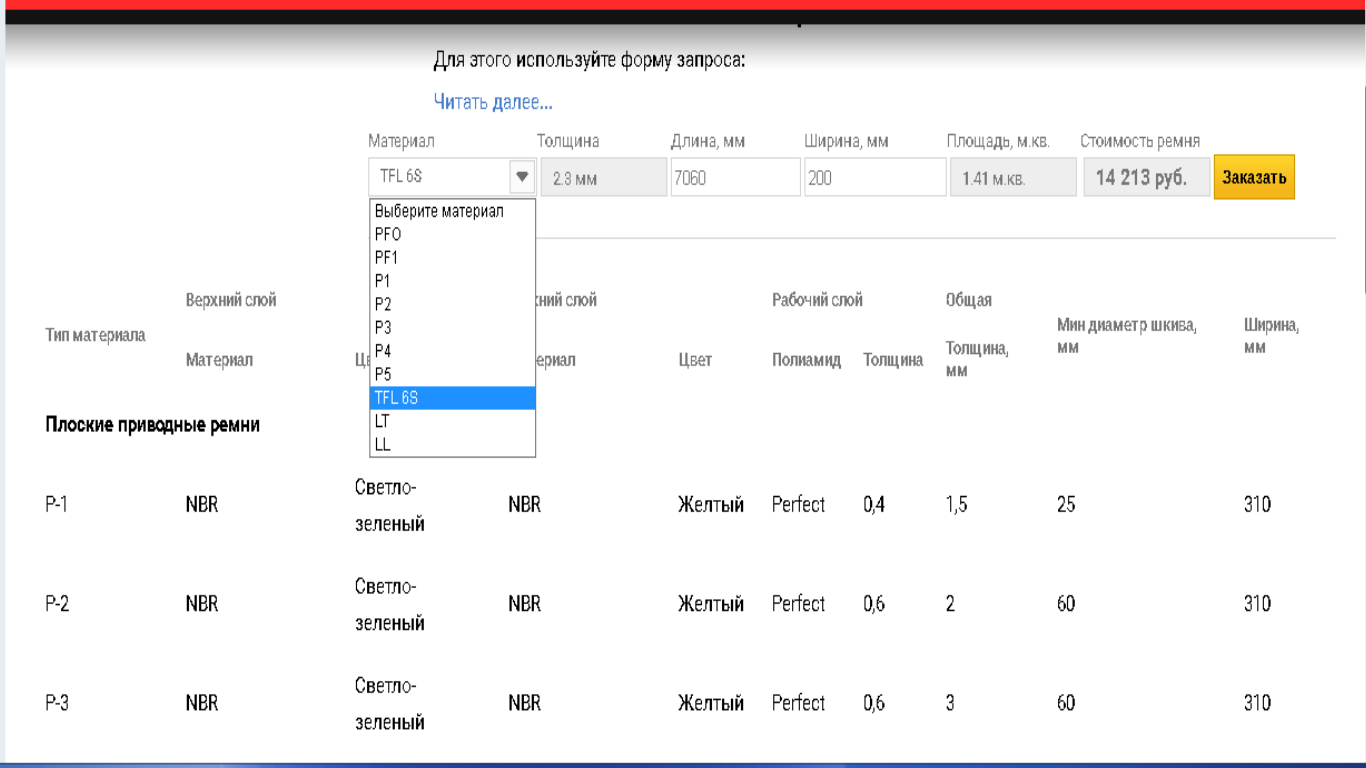1366x768 pixels.
Task: Choose P3 from material list
Action: [452, 327]
